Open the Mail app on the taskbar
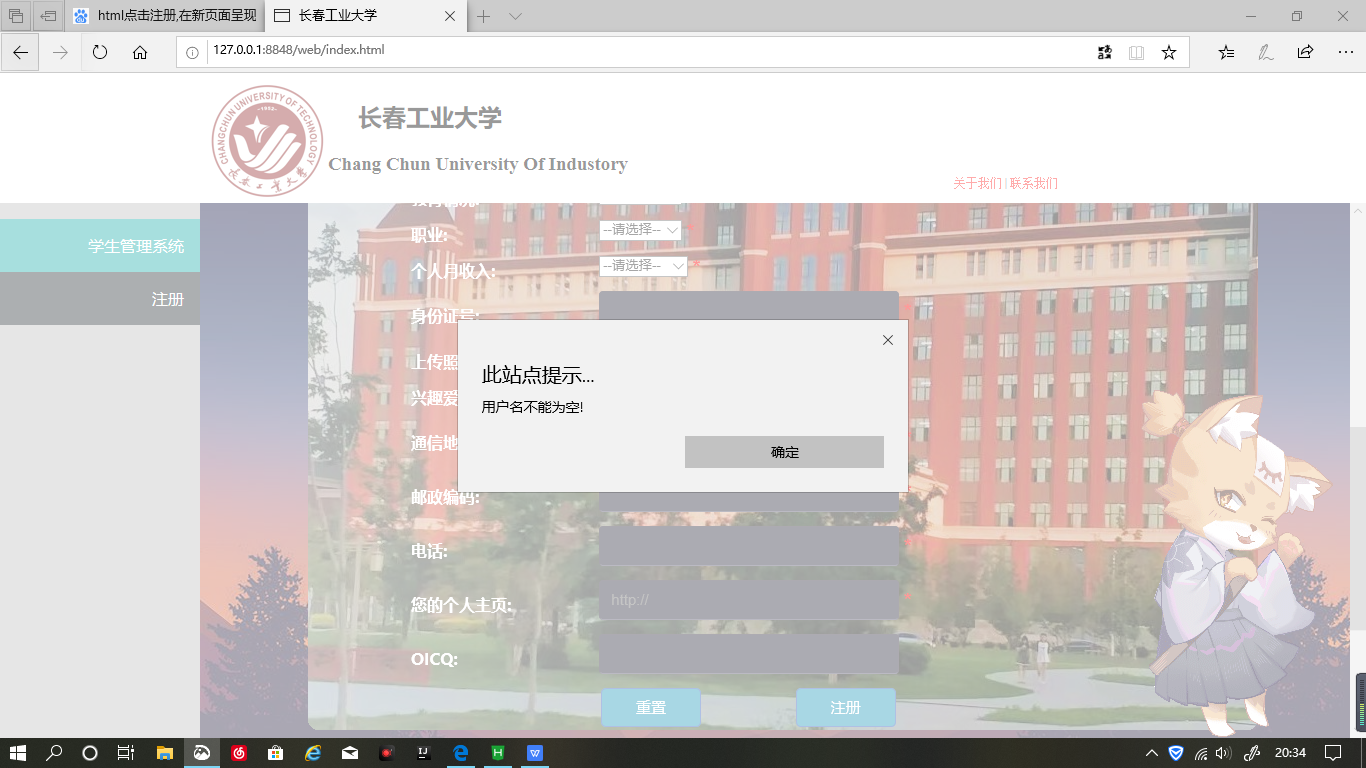Image resolution: width=1366 pixels, height=768 pixels. 350,753
